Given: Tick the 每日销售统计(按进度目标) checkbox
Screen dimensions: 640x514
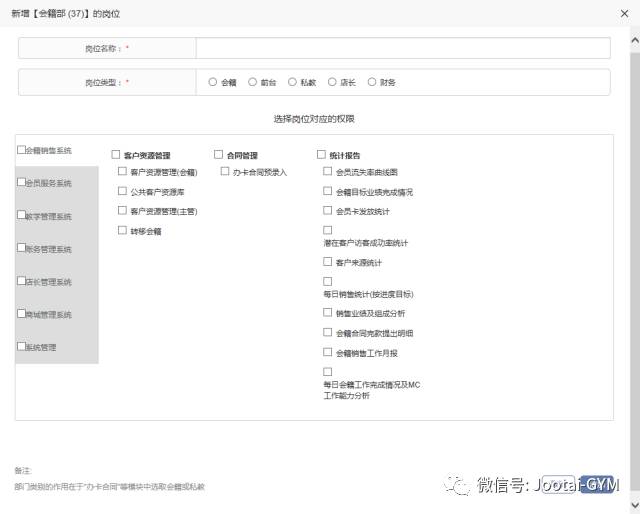Looking at the screenshot, I should (x=327, y=281).
